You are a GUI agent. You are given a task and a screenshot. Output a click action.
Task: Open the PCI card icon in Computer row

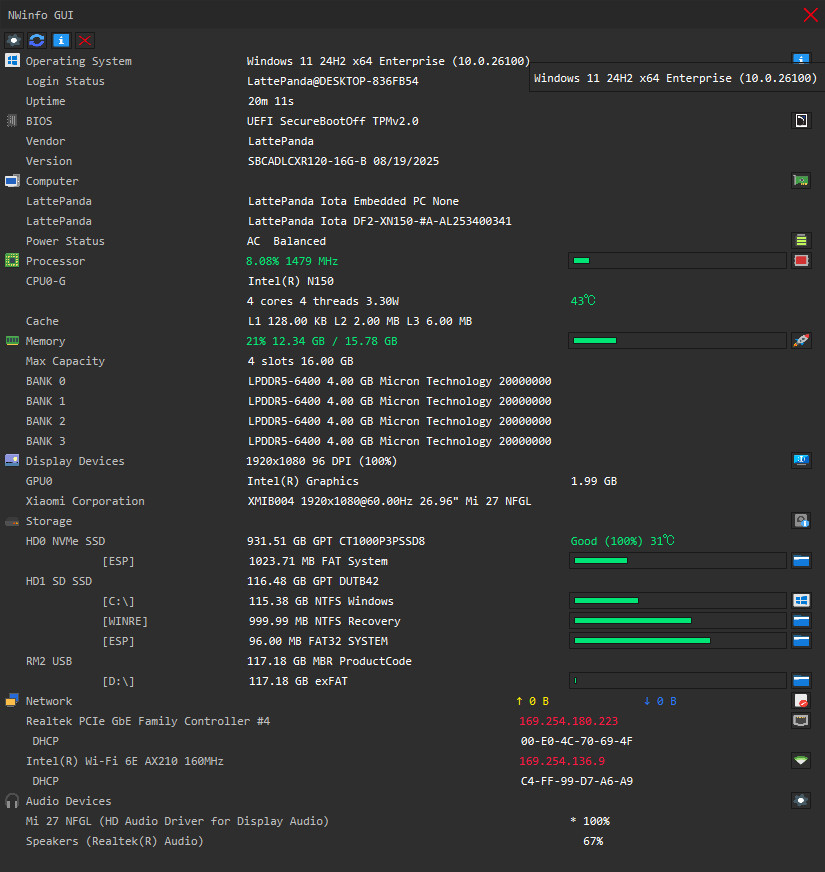pyautogui.click(x=801, y=181)
